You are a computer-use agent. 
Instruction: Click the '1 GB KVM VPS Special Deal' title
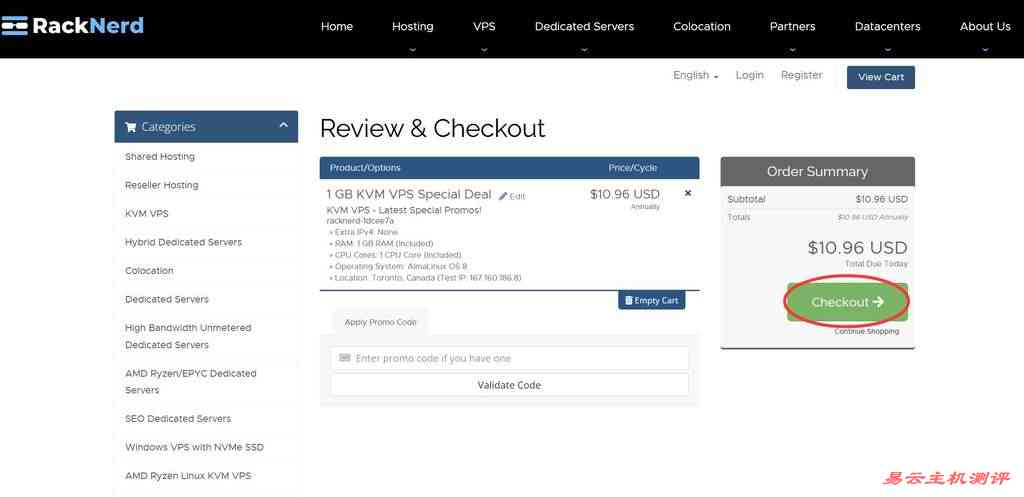tap(409, 194)
